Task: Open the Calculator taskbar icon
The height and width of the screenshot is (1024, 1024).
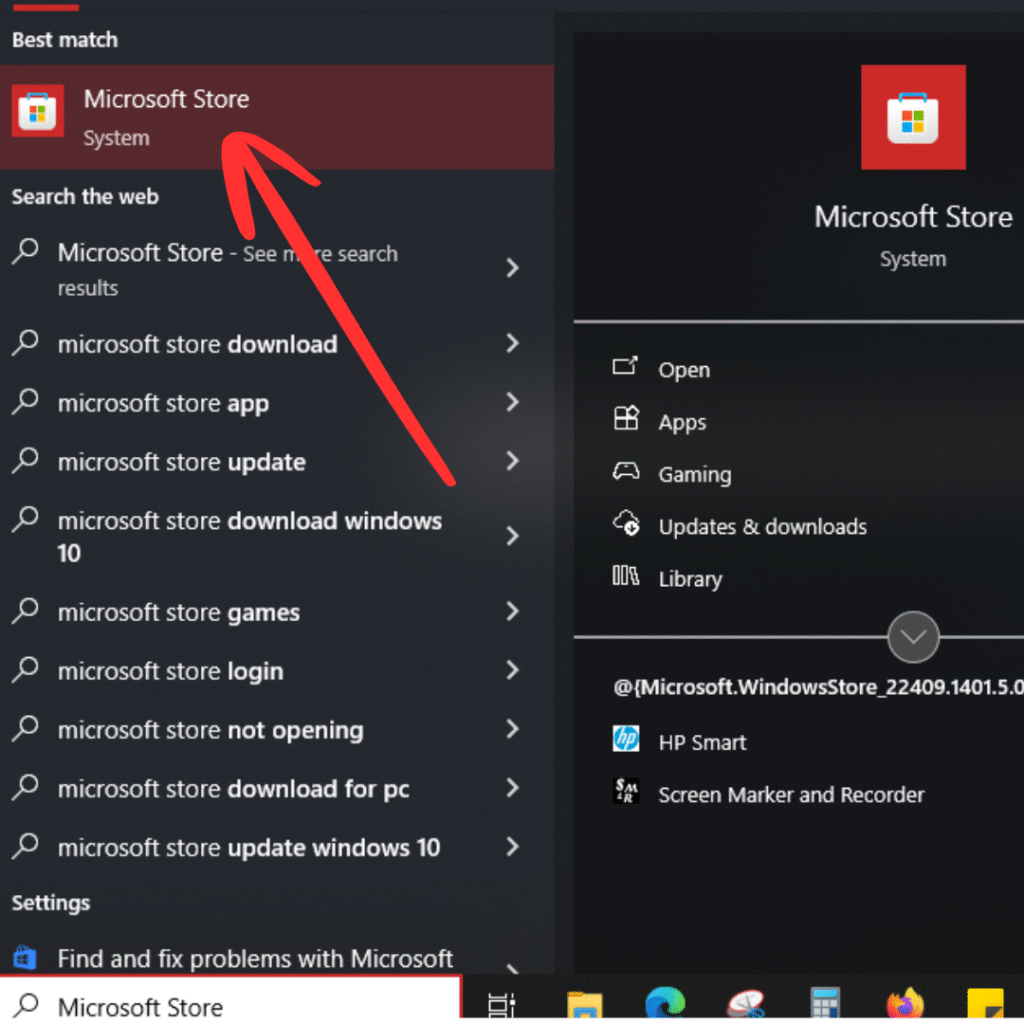Action: [824, 1004]
